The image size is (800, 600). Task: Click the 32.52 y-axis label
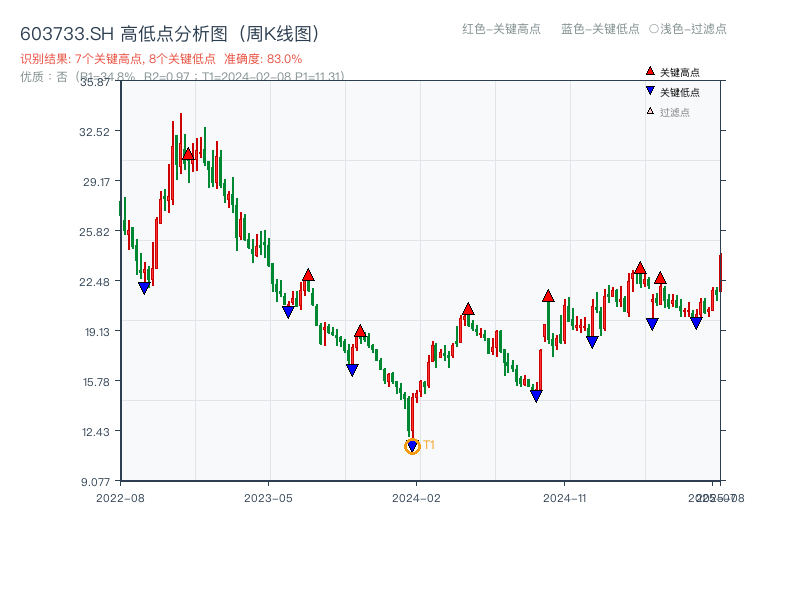pos(94,132)
